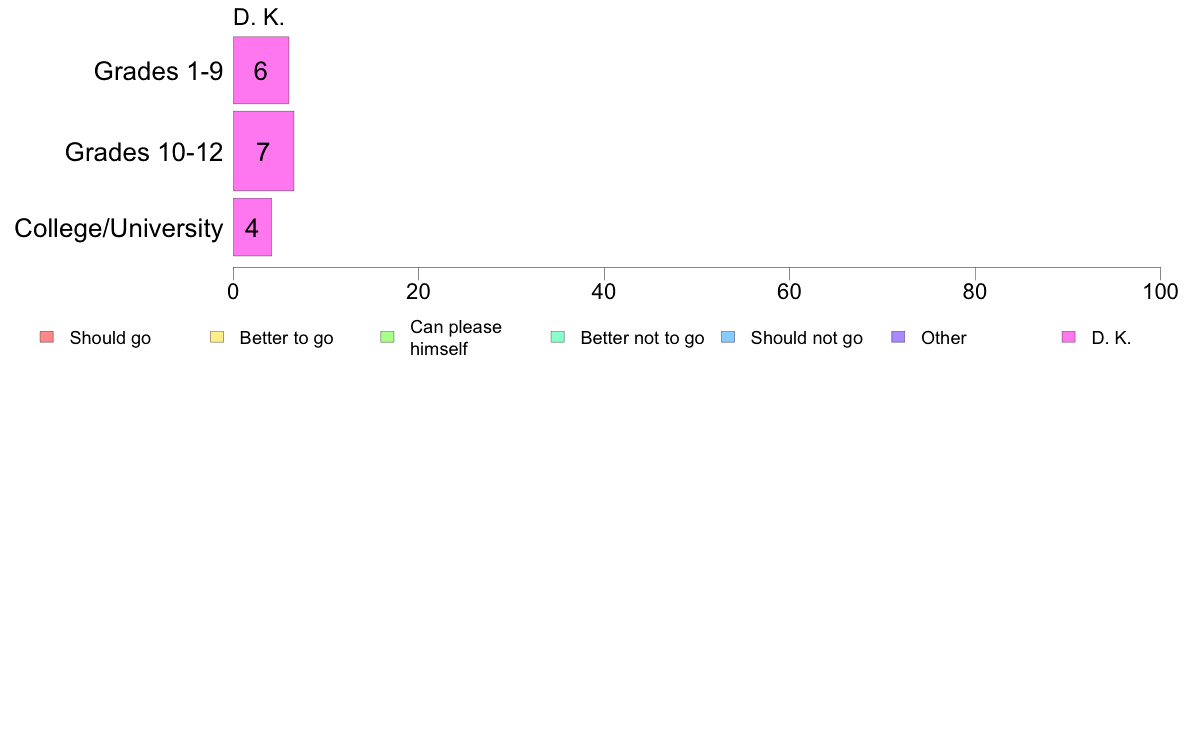This screenshot has height=736, width=1188.
Task: Click the D. K. pink legend swatch
Action: point(1068,337)
